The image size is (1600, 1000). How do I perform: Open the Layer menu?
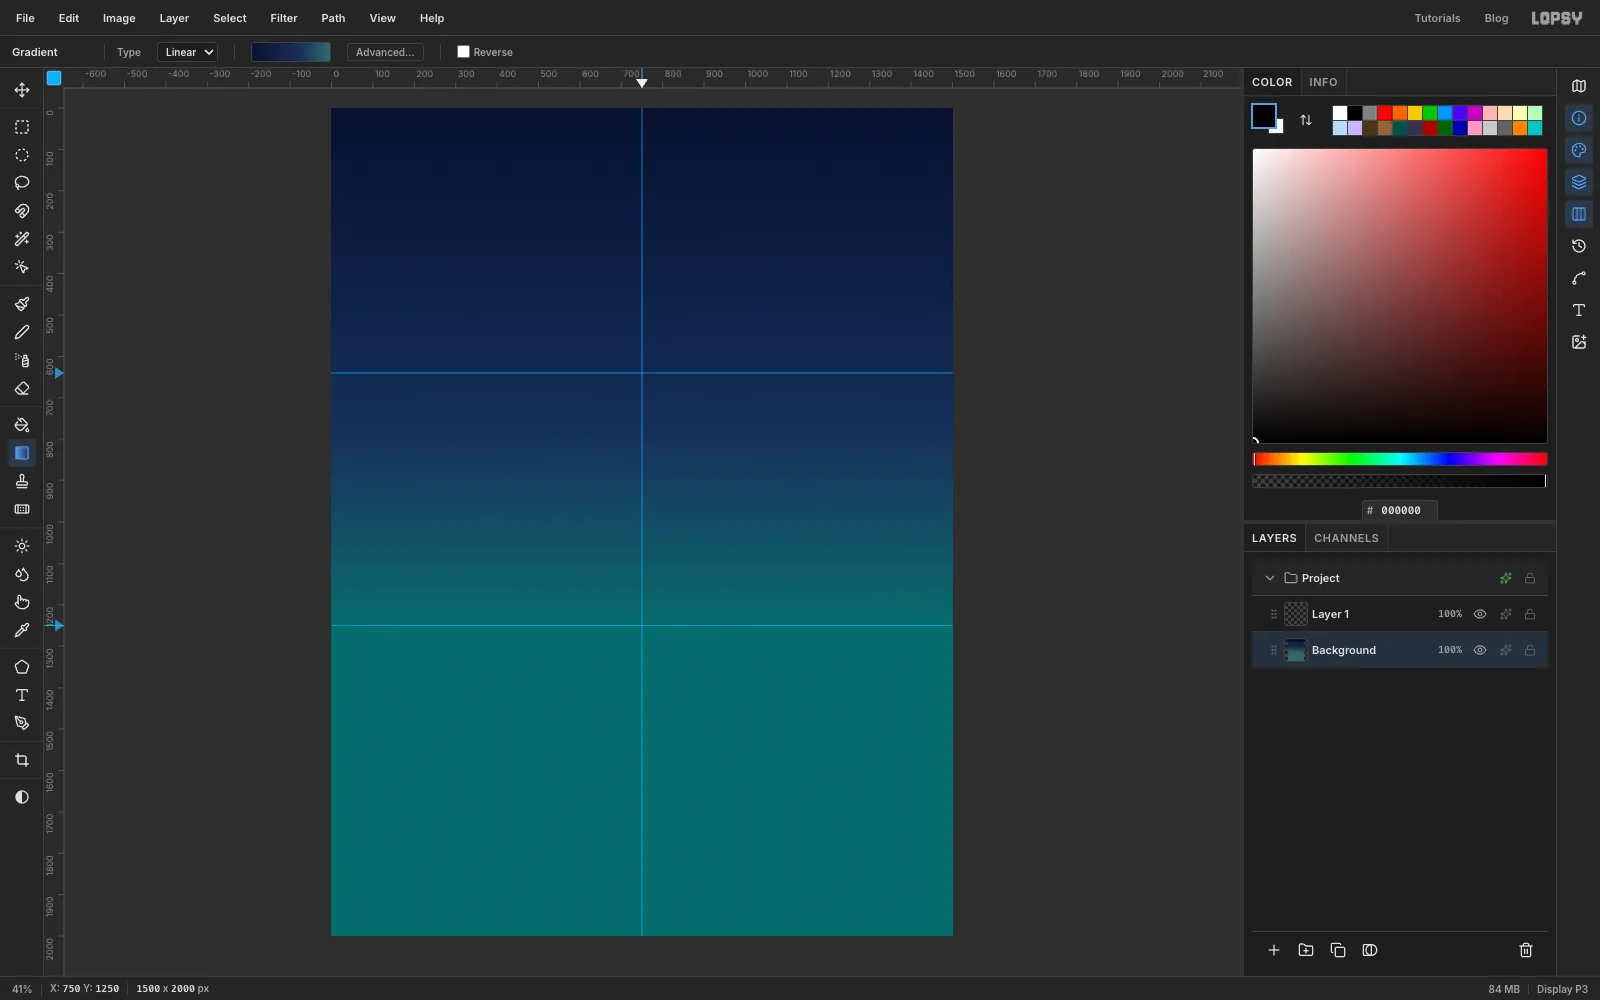[x=174, y=18]
